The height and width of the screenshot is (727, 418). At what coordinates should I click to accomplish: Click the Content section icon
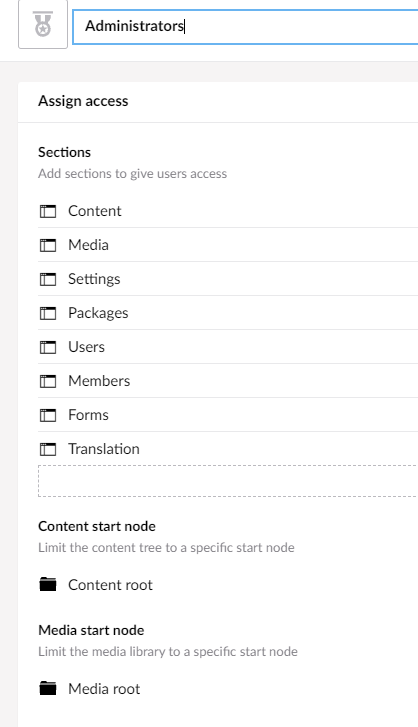[x=48, y=211]
